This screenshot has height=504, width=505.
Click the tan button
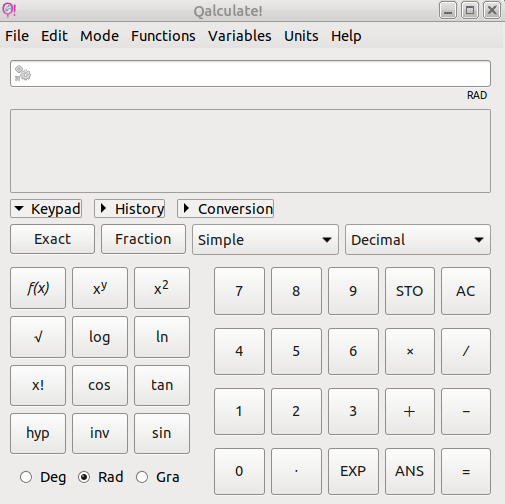[162, 385]
